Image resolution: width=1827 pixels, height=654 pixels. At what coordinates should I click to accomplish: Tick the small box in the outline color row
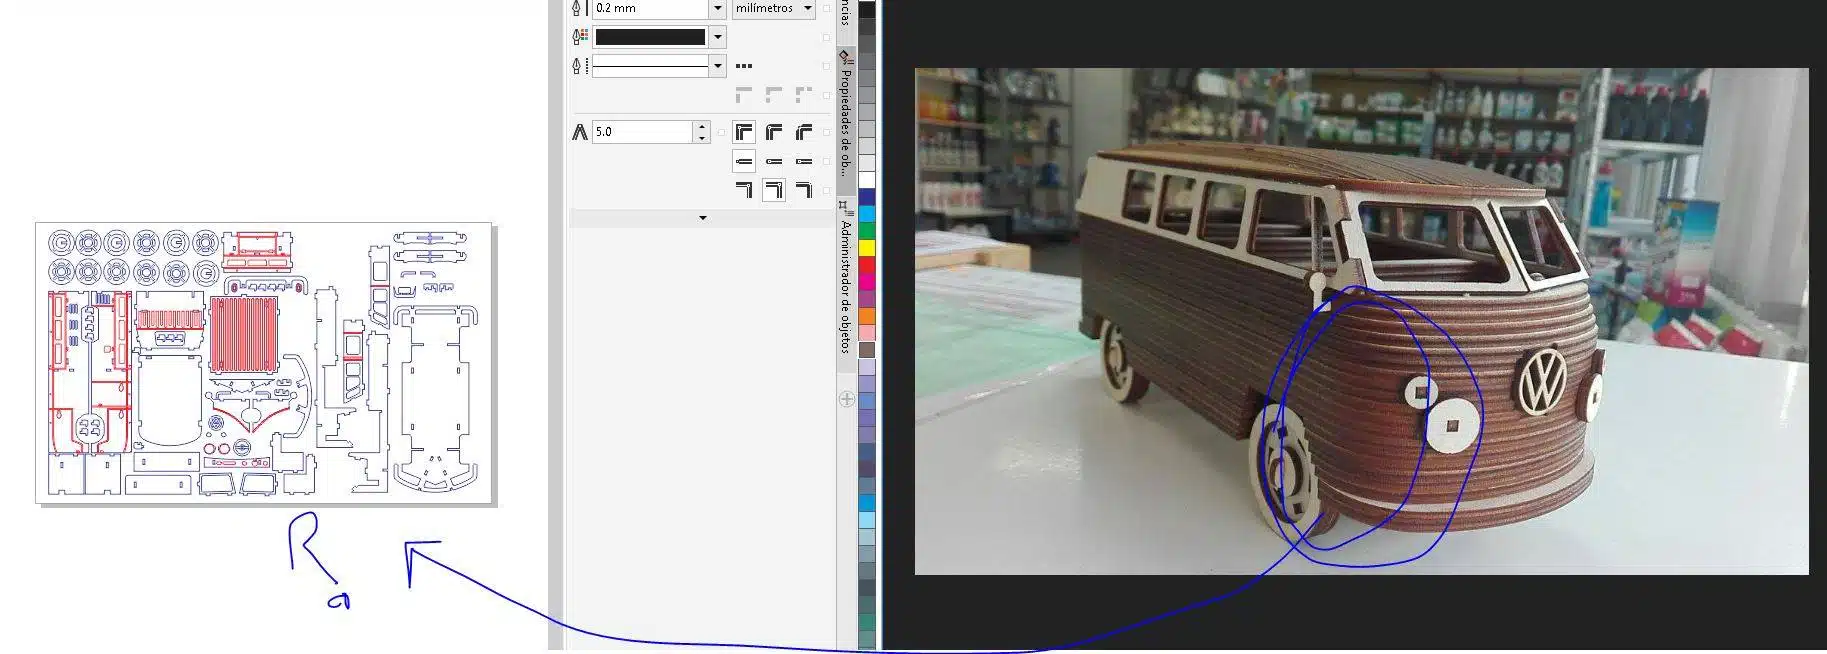[x=826, y=37]
